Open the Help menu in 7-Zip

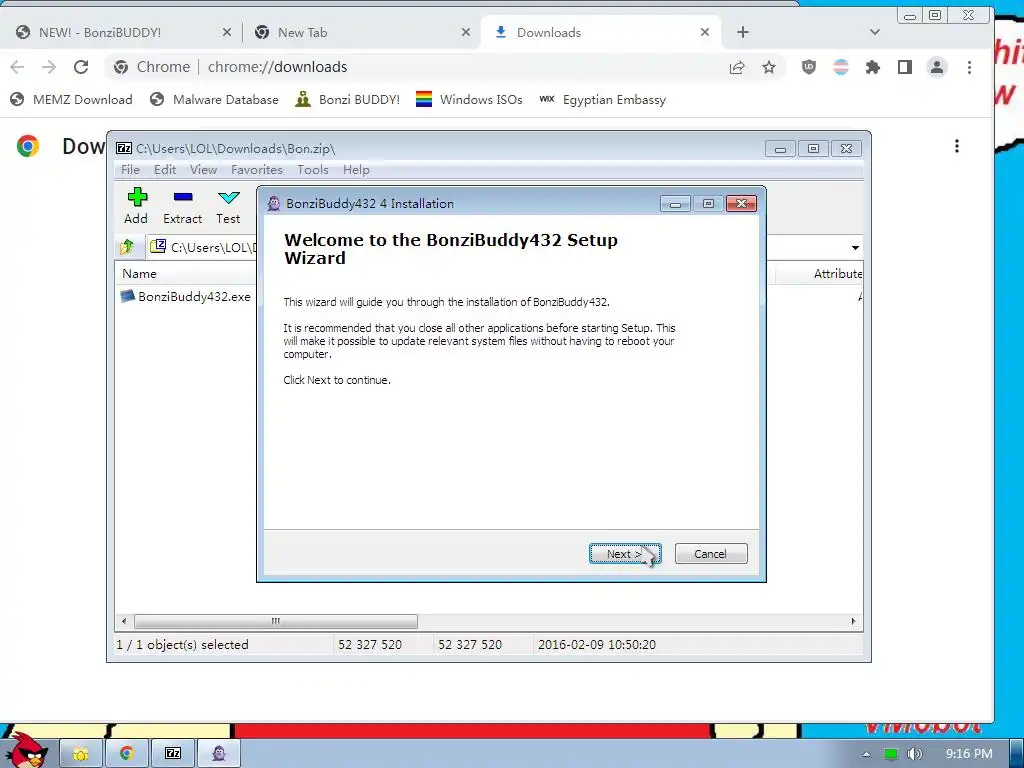[356, 170]
